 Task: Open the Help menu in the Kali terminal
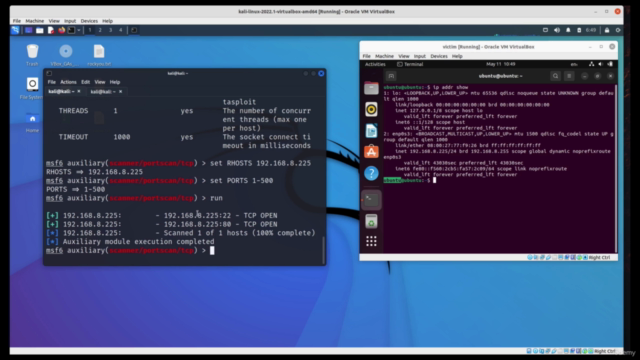click(115, 82)
